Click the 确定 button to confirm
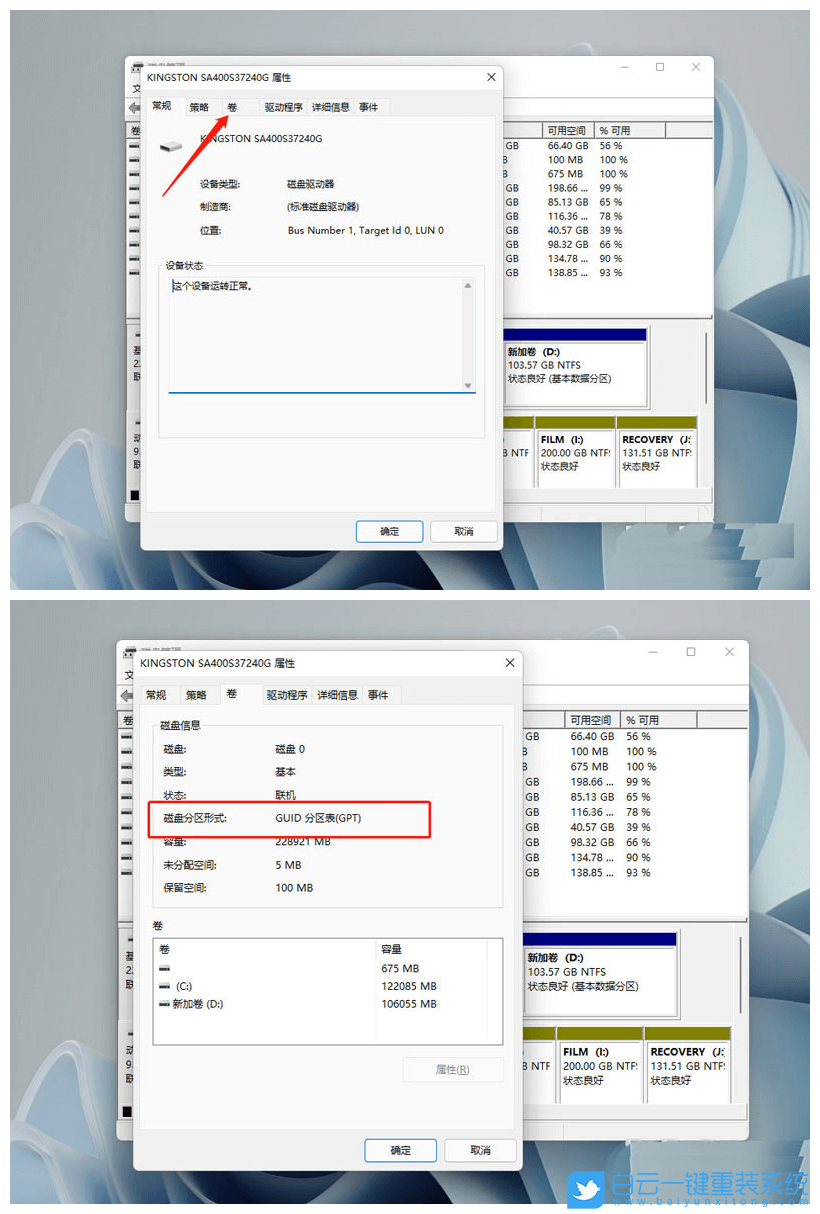This screenshot has width=820, height=1214. (x=389, y=531)
